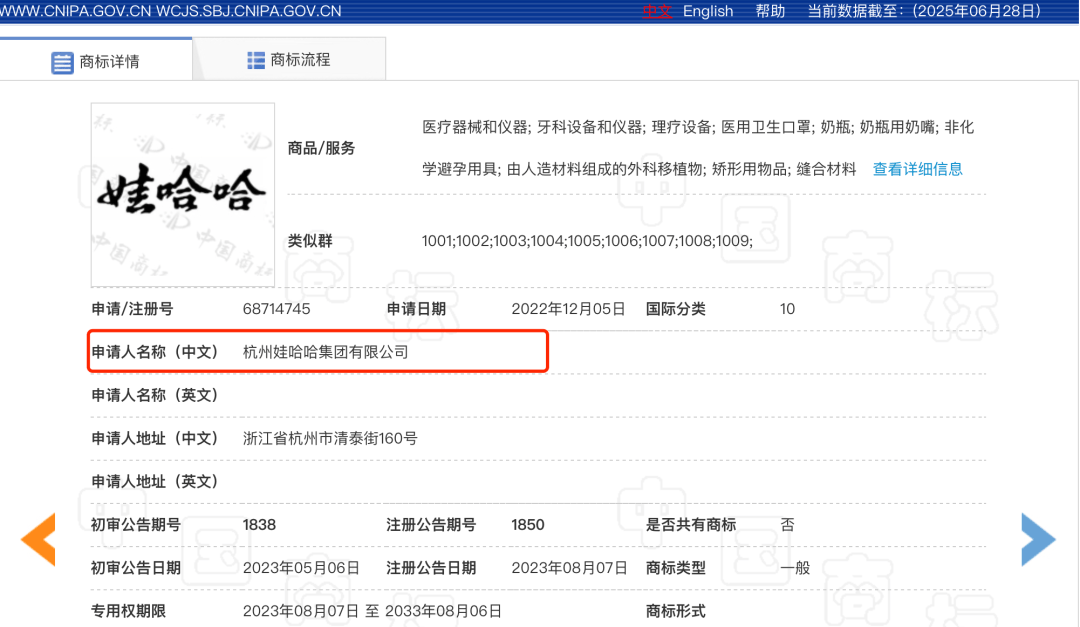Click the application date 2022年12月05日

(x=568, y=309)
